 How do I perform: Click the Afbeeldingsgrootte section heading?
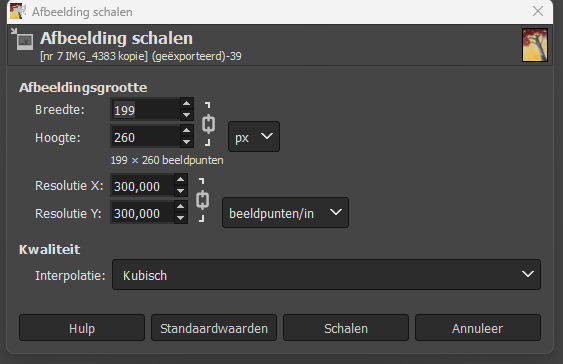point(83,88)
